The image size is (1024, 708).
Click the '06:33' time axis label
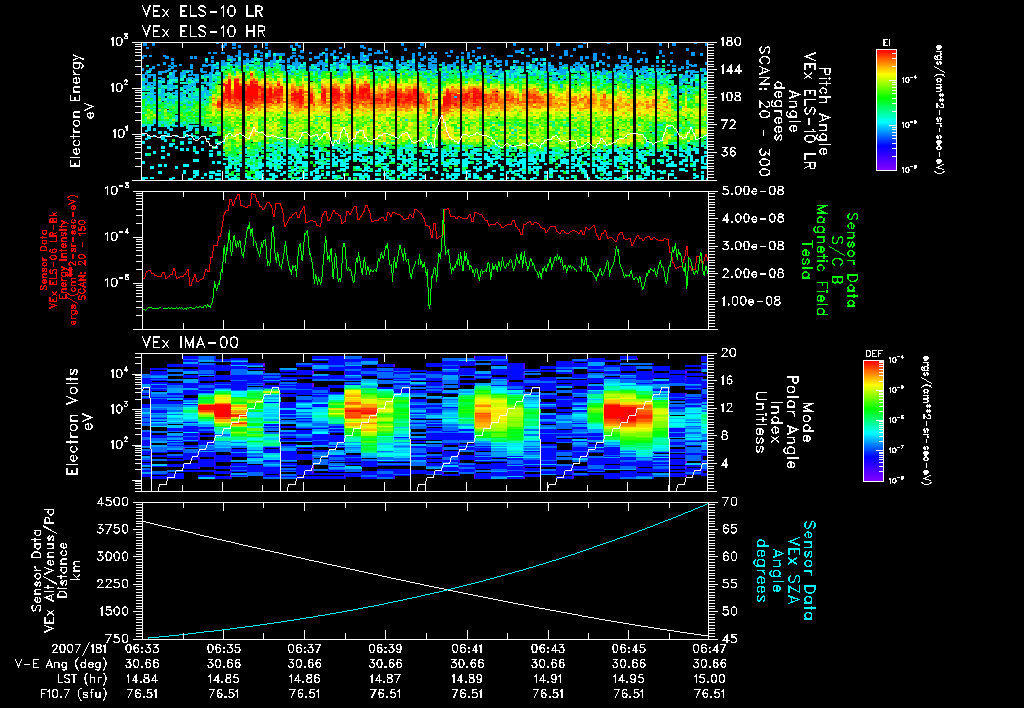pyautogui.click(x=142, y=649)
